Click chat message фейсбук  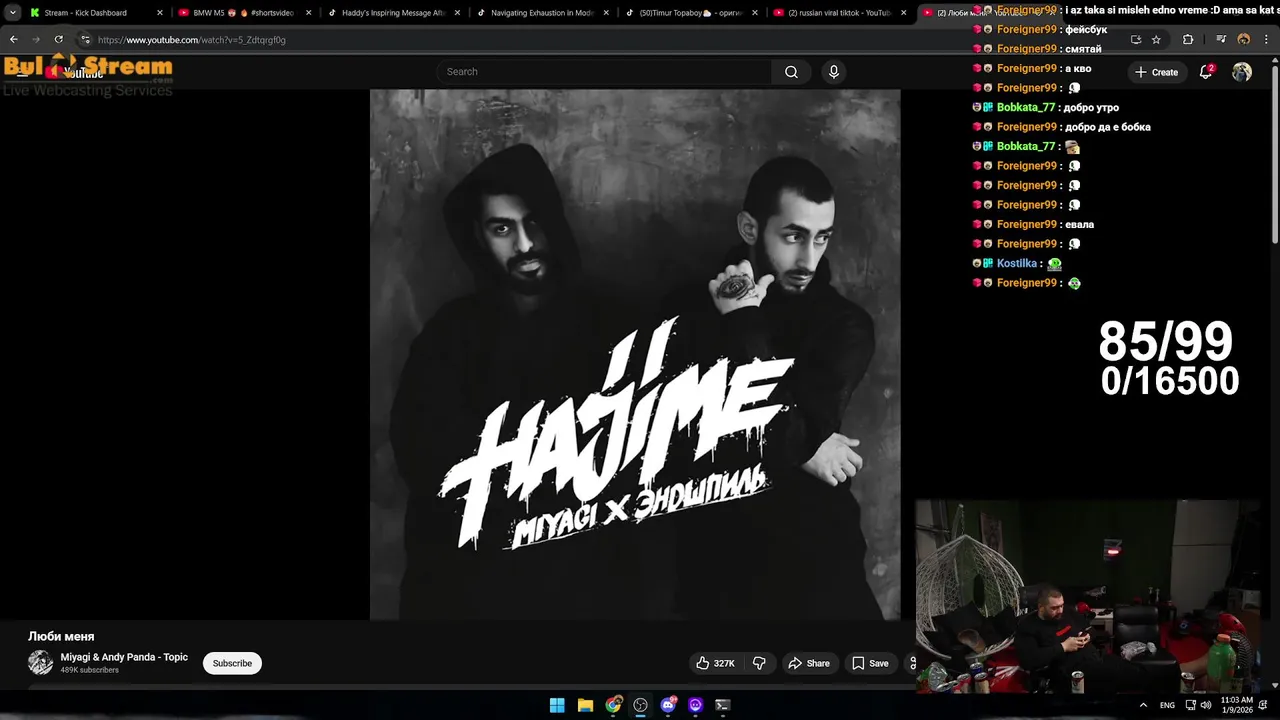coord(1086,29)
